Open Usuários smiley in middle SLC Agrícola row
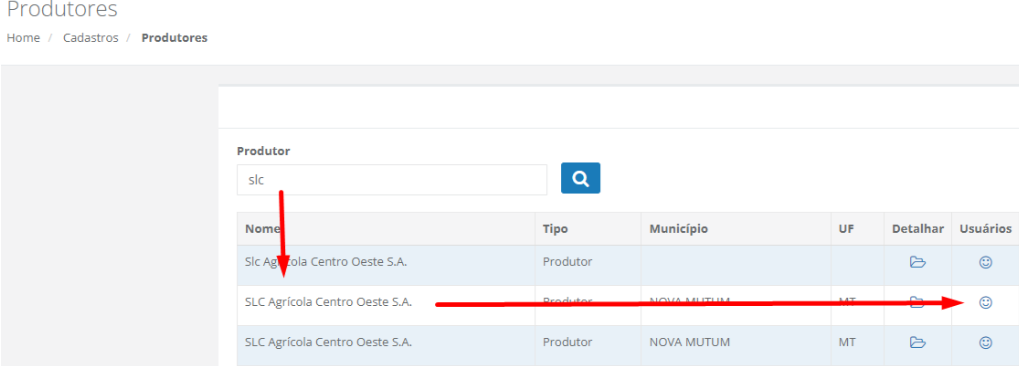Image resolution: width=1019 pixels, height=366 pixels. (985, 302)
